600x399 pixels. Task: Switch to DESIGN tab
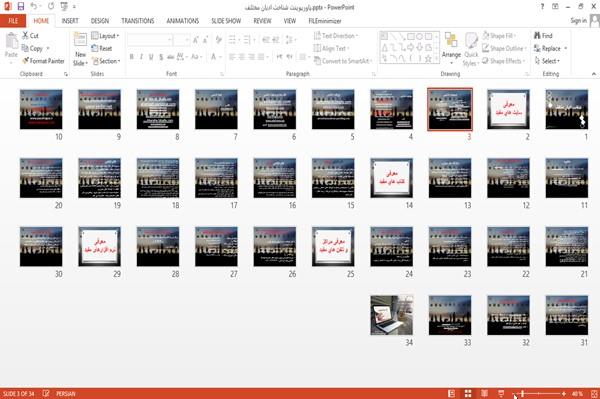tap(100, 21)
